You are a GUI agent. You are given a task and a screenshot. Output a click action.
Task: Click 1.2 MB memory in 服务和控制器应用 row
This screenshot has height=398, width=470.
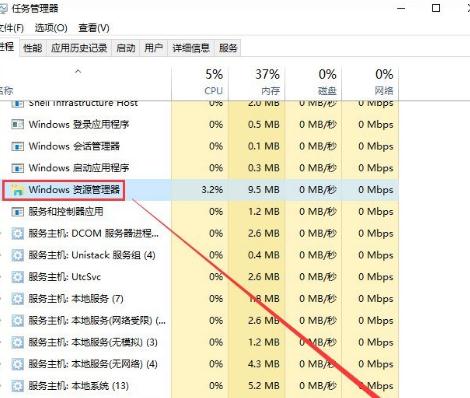pyautogui.click(x=263, y=211)
